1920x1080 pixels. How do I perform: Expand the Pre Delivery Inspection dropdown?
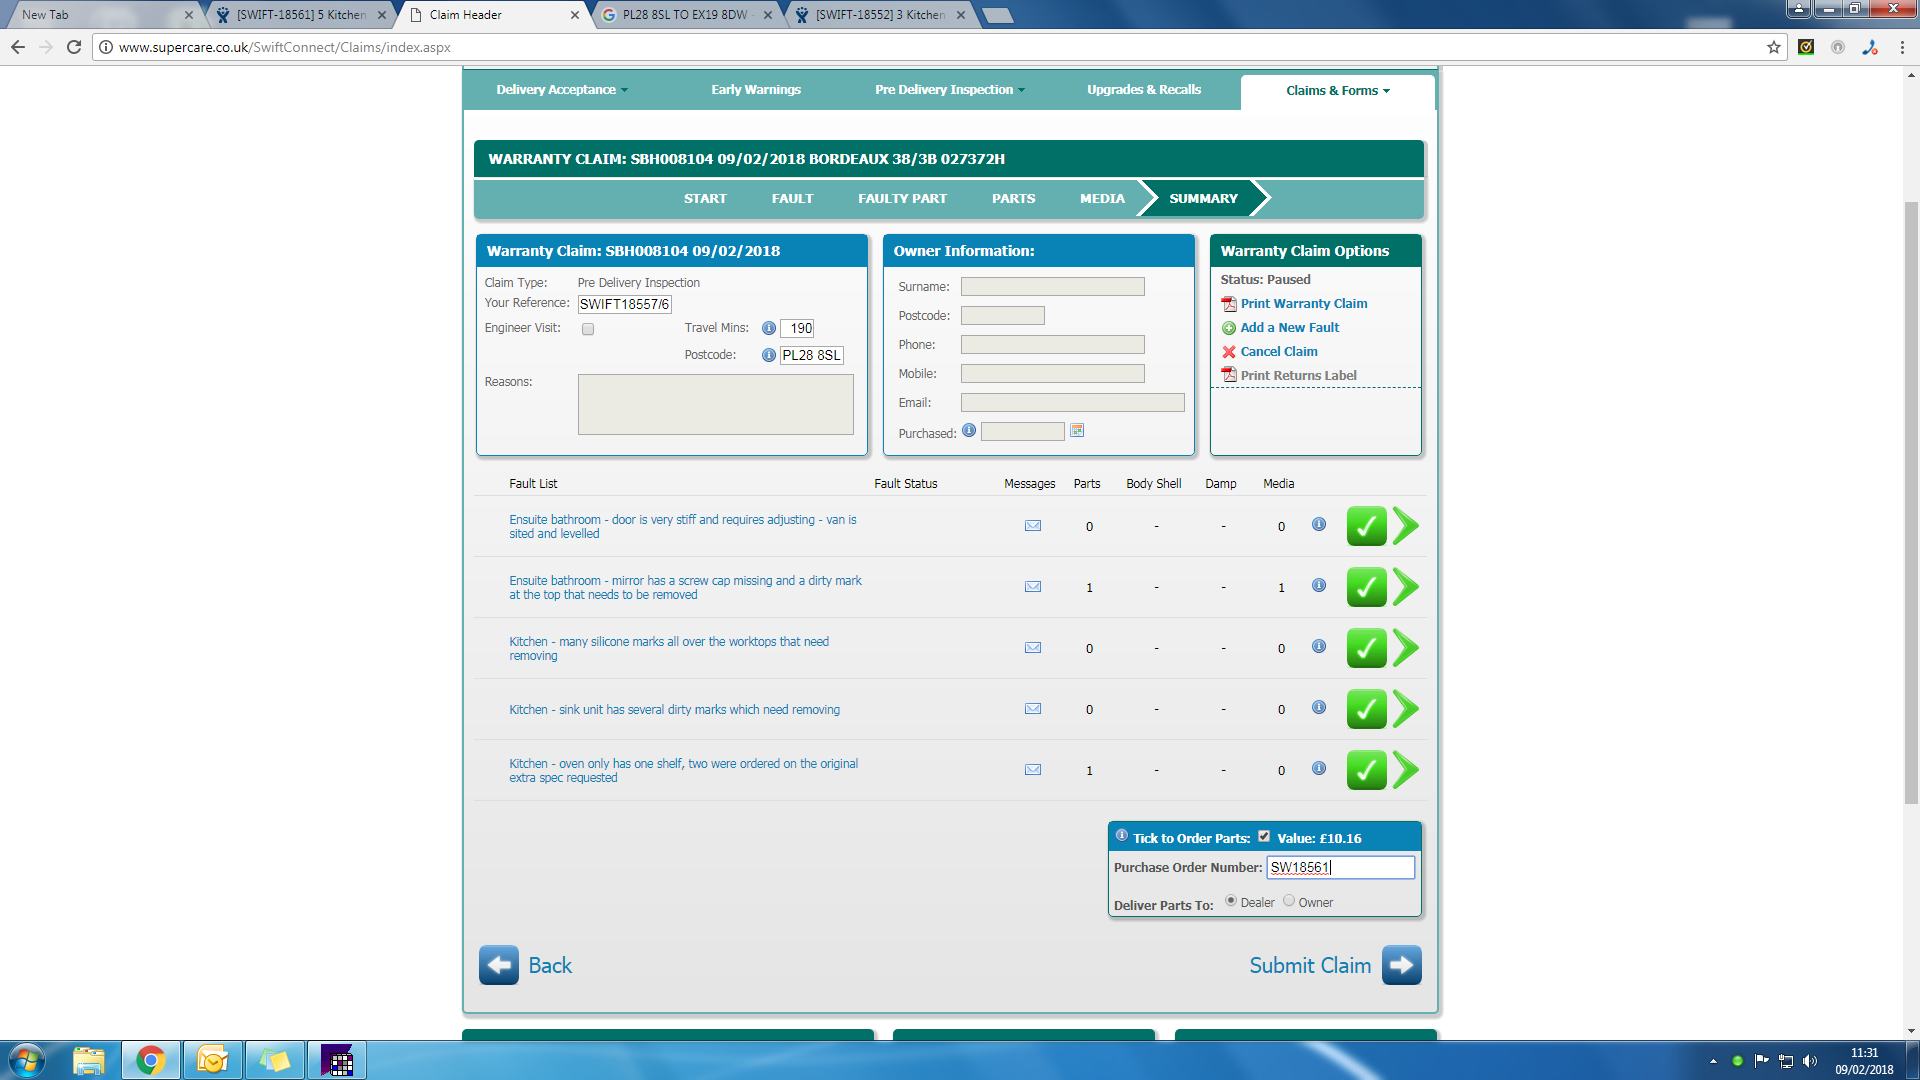(x=949, y=90)
